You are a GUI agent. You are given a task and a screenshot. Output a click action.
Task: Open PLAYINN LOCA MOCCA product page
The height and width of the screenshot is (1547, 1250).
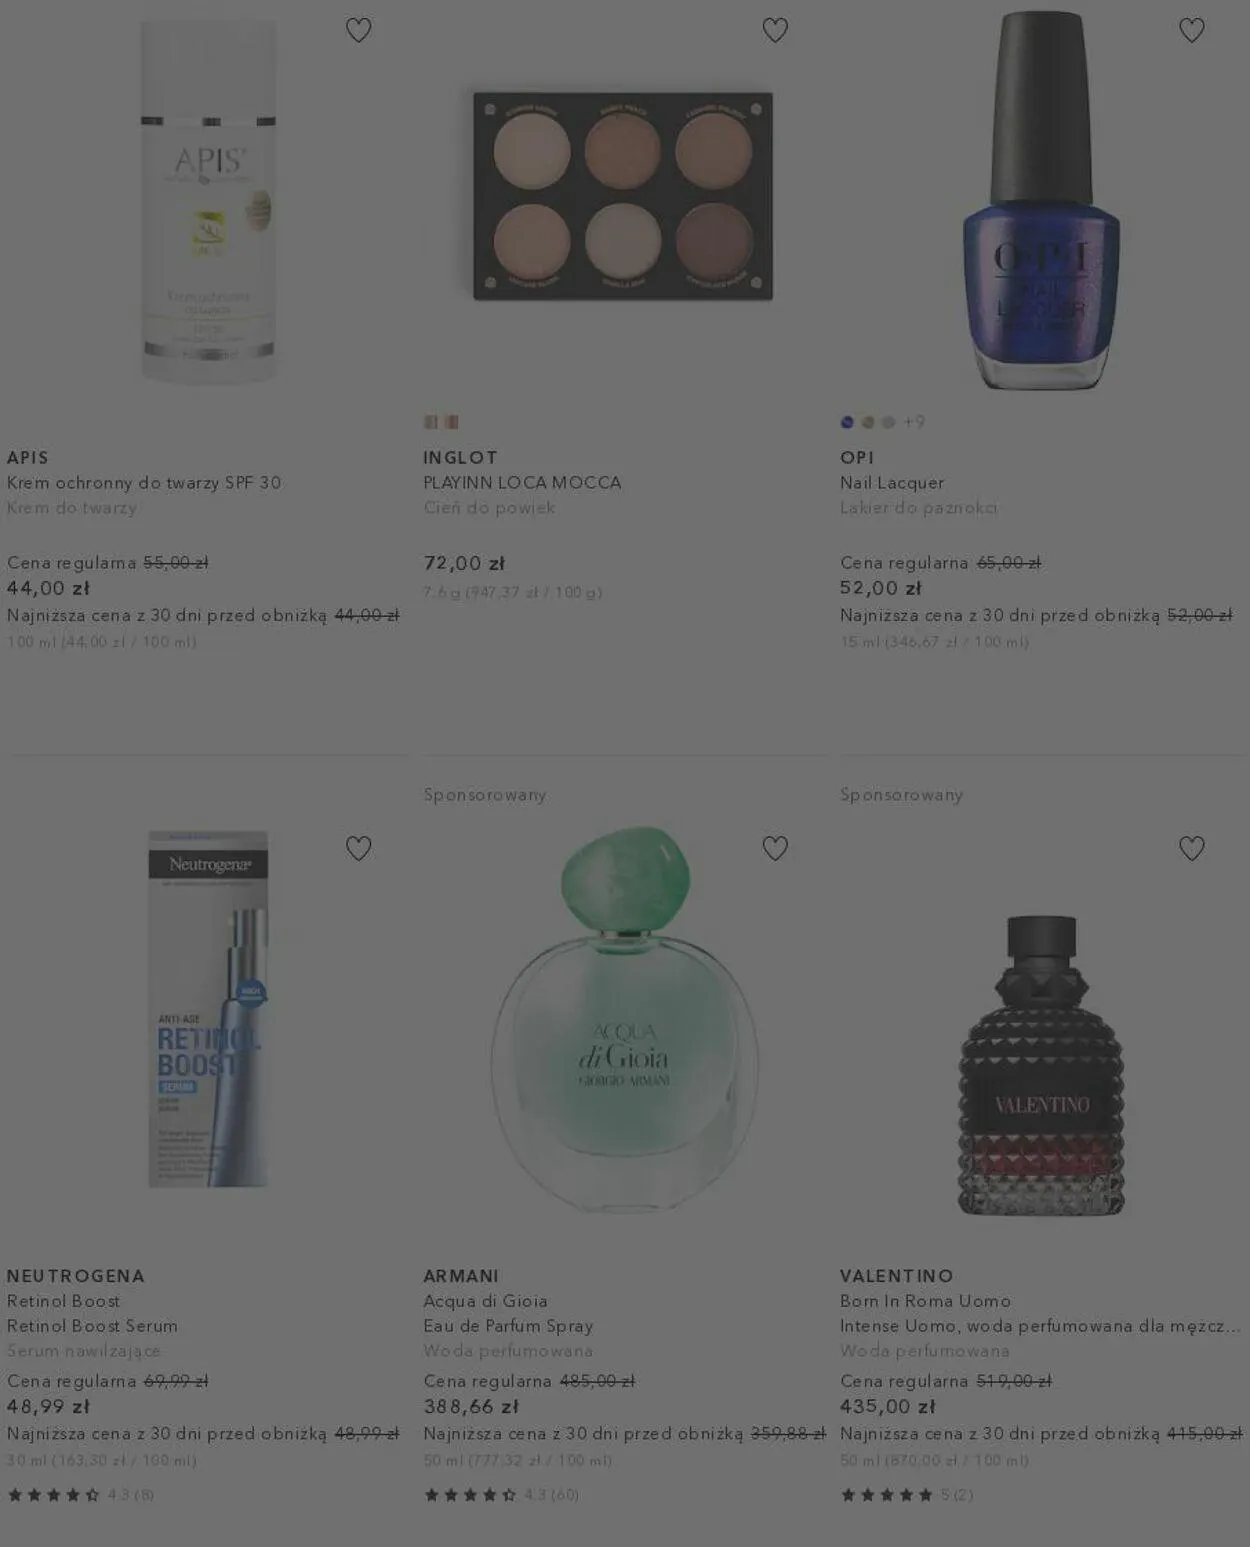pyautogui.click(x=522, y=482)
